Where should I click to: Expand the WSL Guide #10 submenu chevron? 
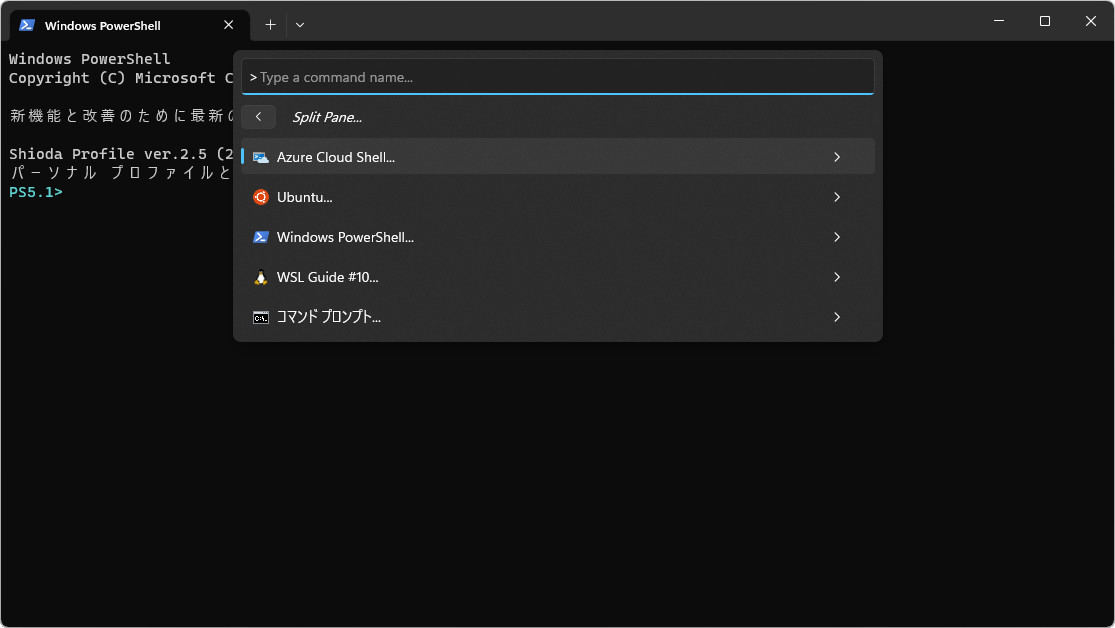pyautogui.click(x=837, y=277)
